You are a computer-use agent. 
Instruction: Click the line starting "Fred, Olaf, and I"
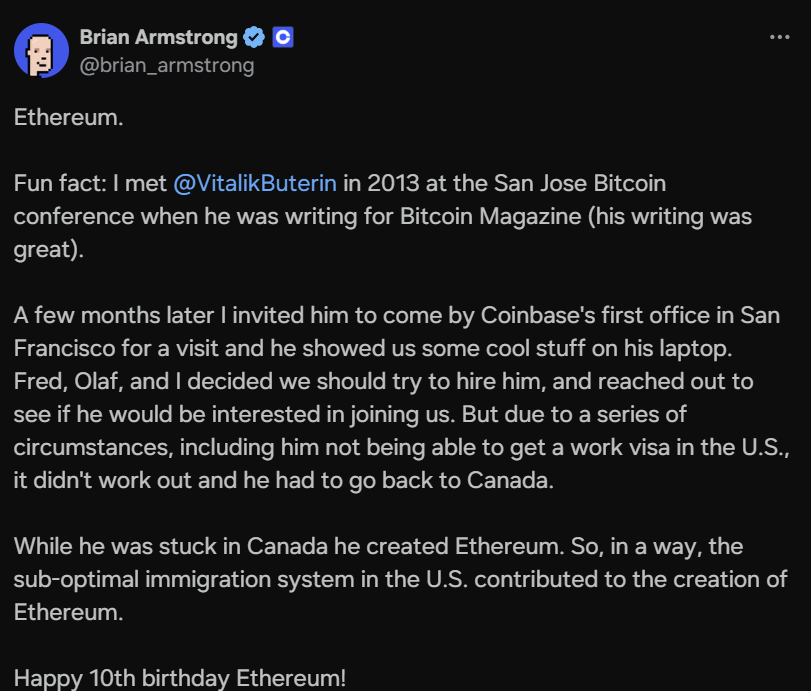[383, 381]
